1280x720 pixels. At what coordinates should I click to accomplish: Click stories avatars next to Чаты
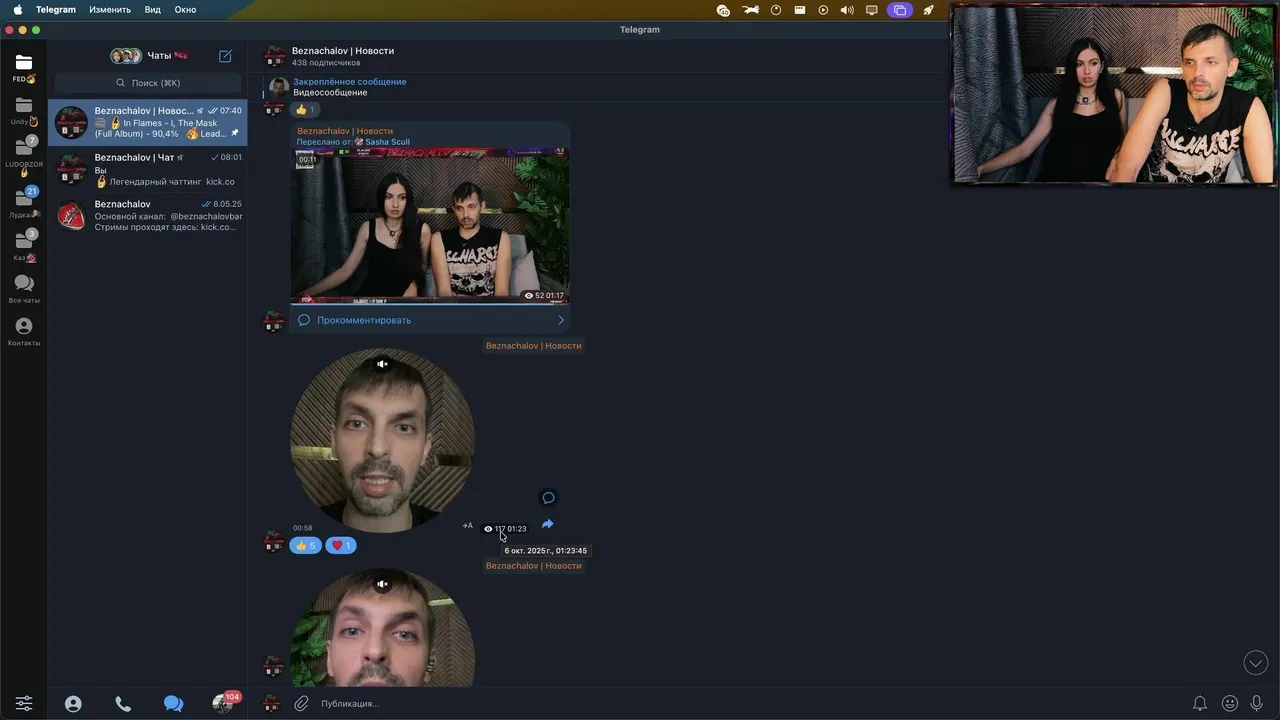click(x=125, y=56)
